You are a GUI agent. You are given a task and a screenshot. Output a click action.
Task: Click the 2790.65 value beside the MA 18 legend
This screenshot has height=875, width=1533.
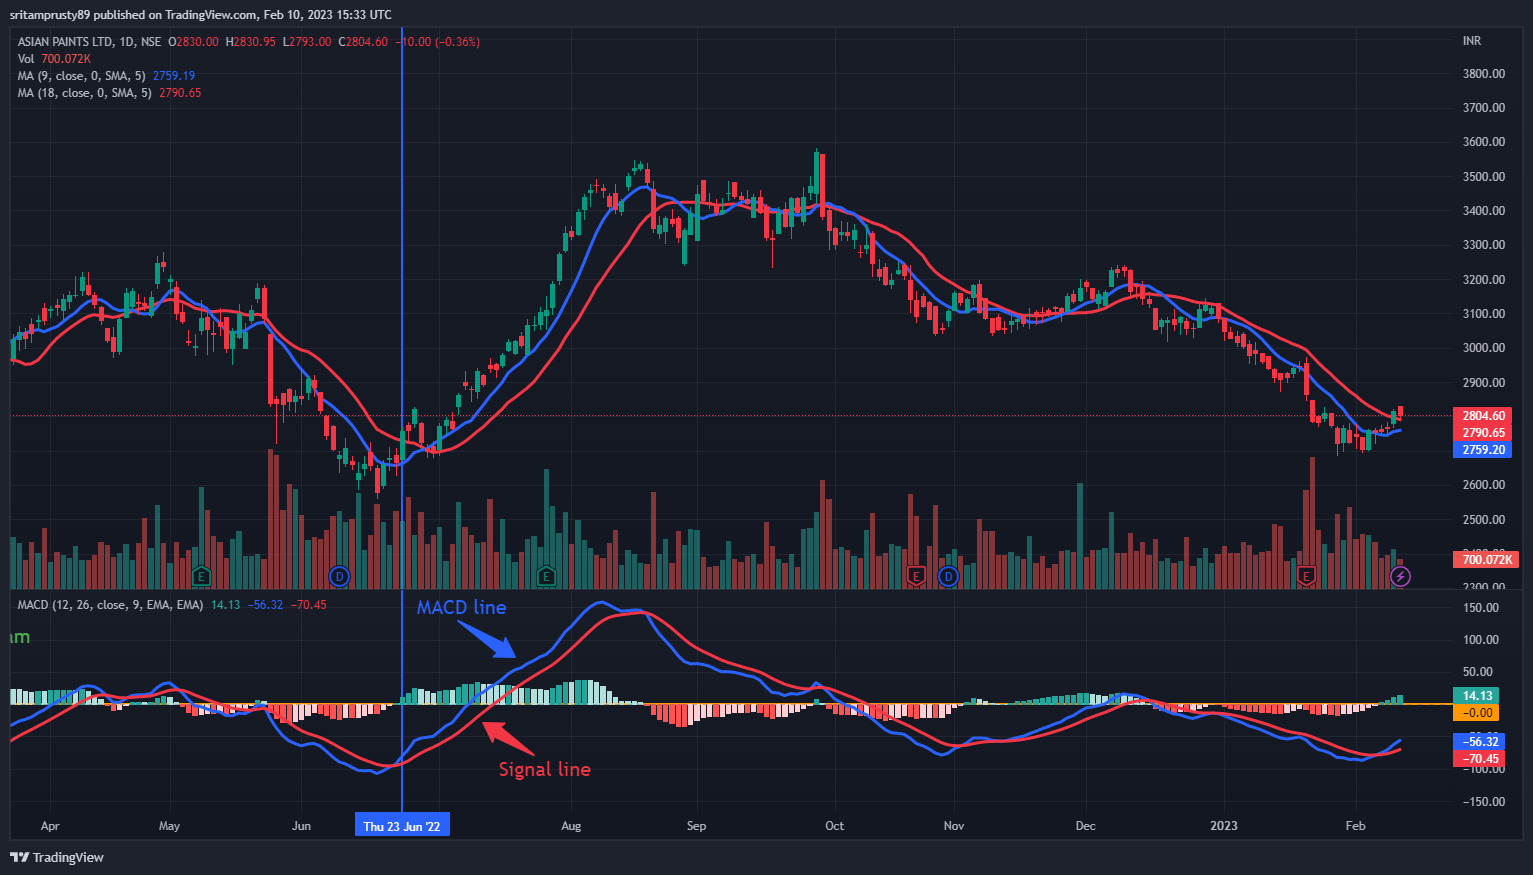pos(180,93)
